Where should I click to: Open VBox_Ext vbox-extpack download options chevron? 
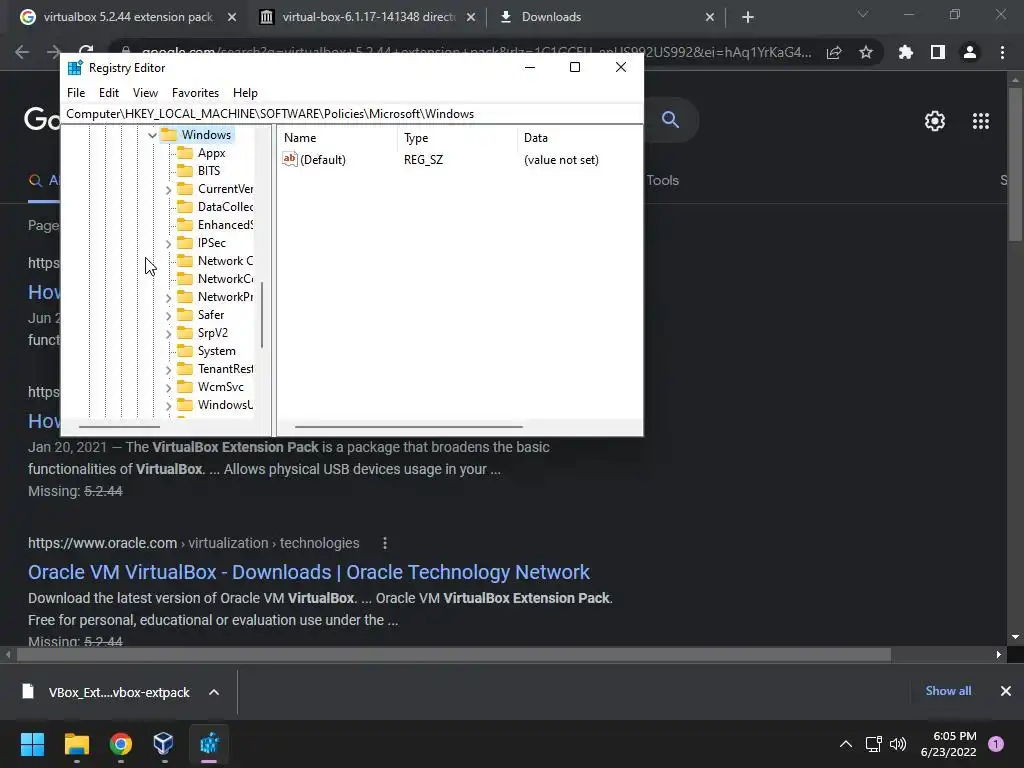point(214,692)
